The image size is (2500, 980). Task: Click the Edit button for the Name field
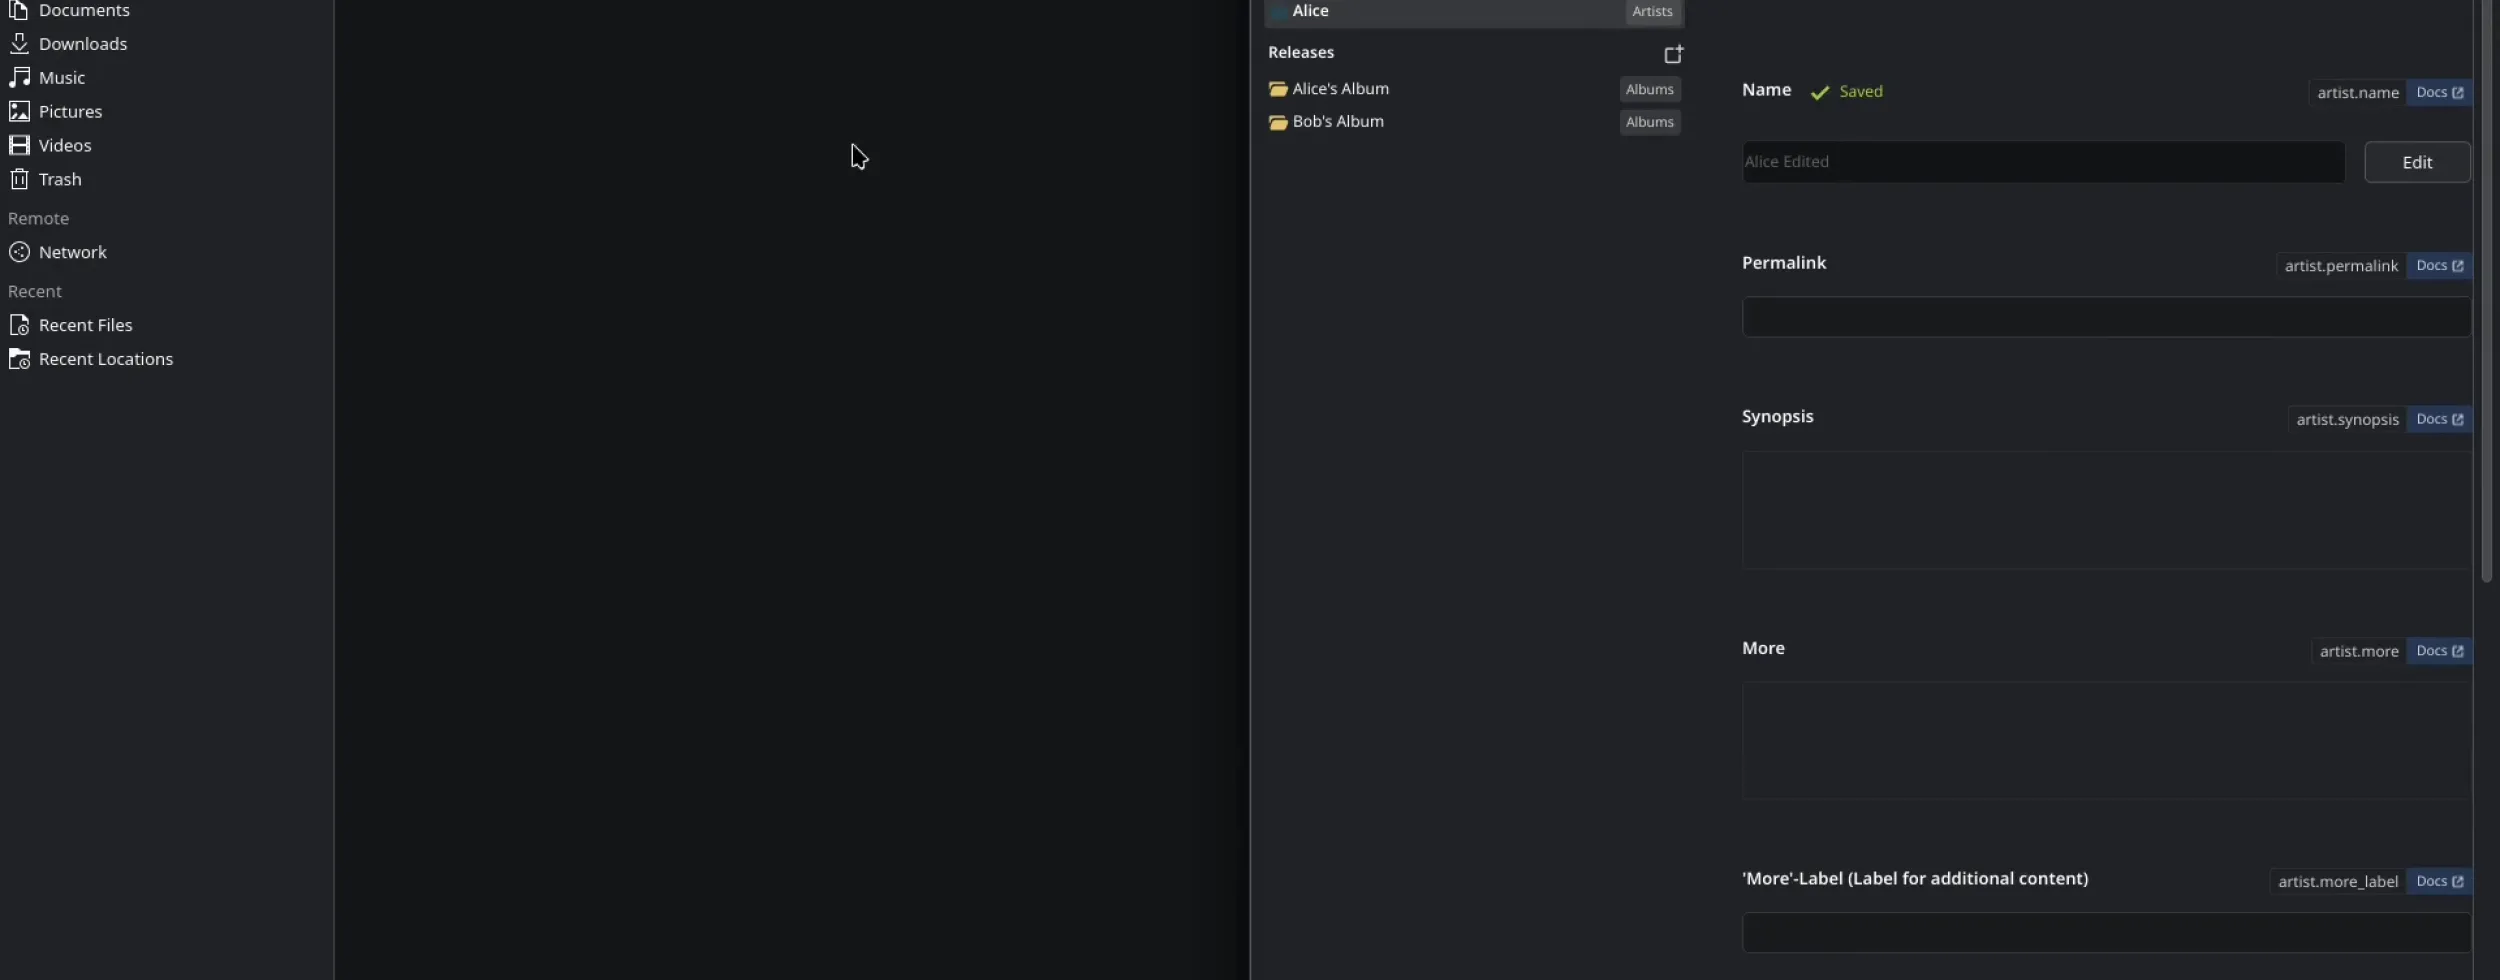tap(2417, 161)
